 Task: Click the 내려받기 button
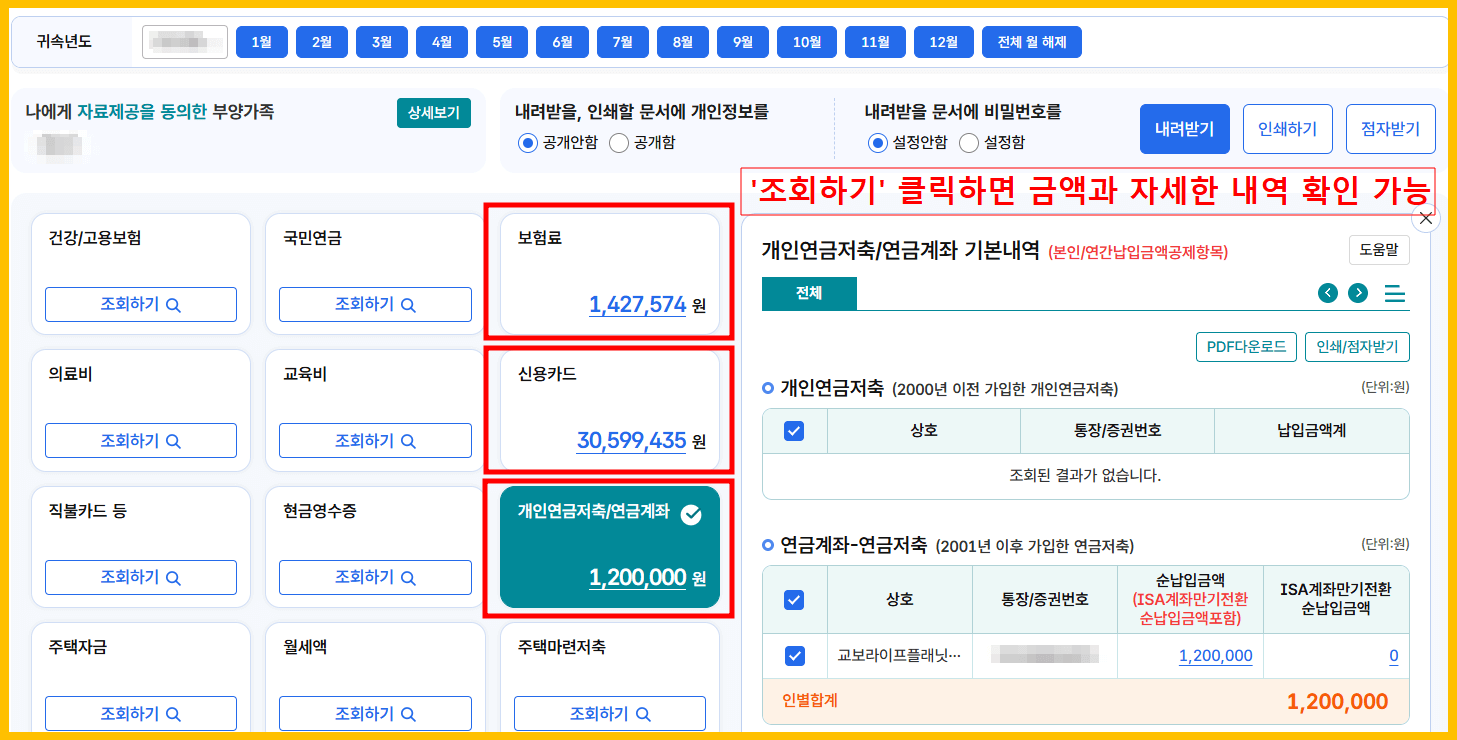click(x=1184, y=128)
